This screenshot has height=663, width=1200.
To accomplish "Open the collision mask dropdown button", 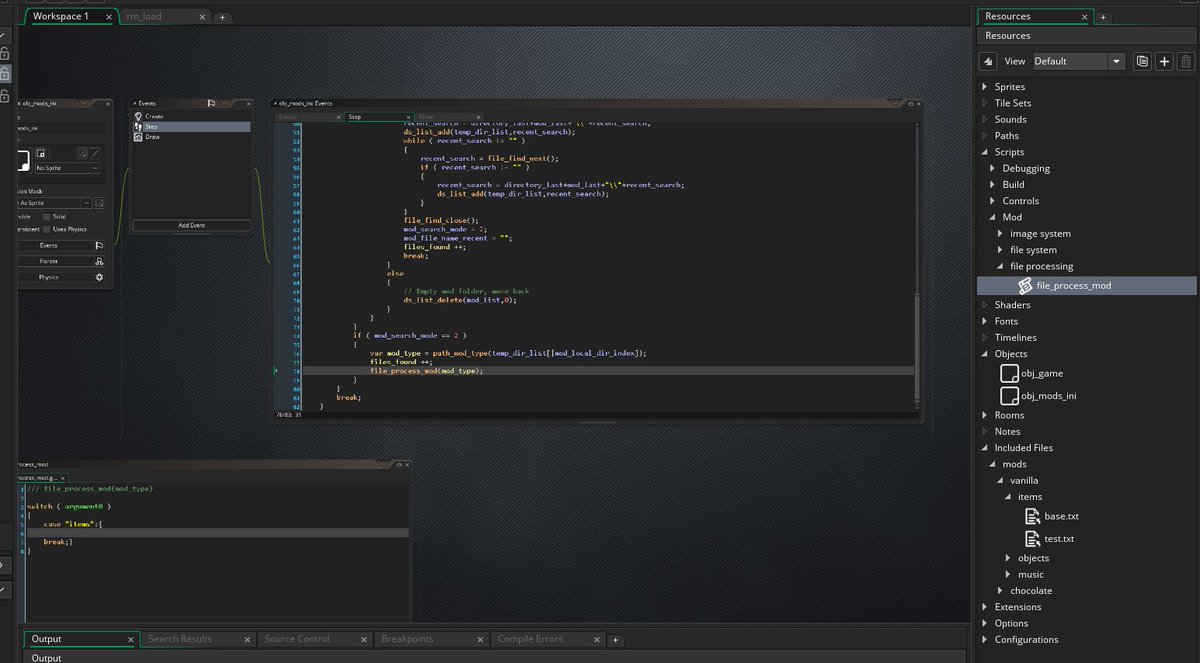I will click(87, 203).
